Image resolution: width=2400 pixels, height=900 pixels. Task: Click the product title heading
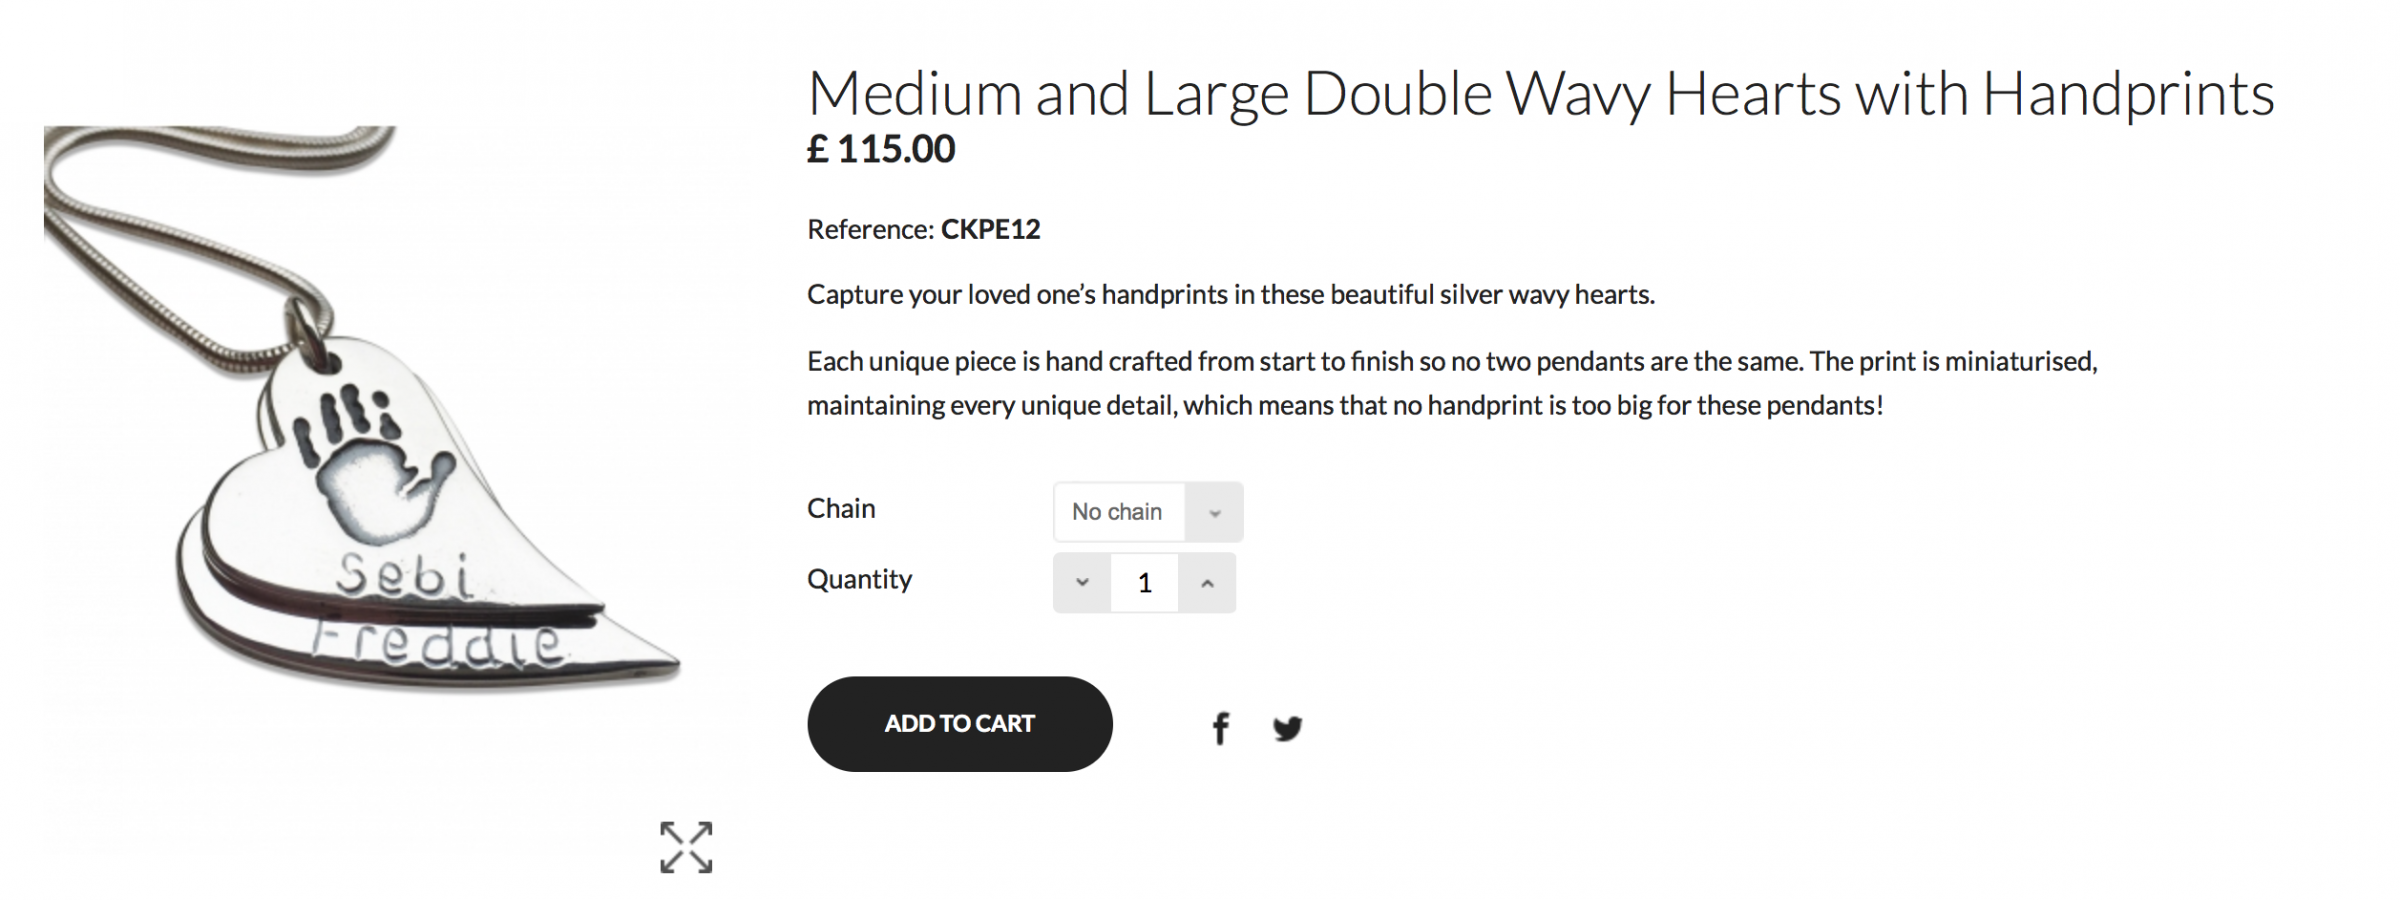point(1540,94)
